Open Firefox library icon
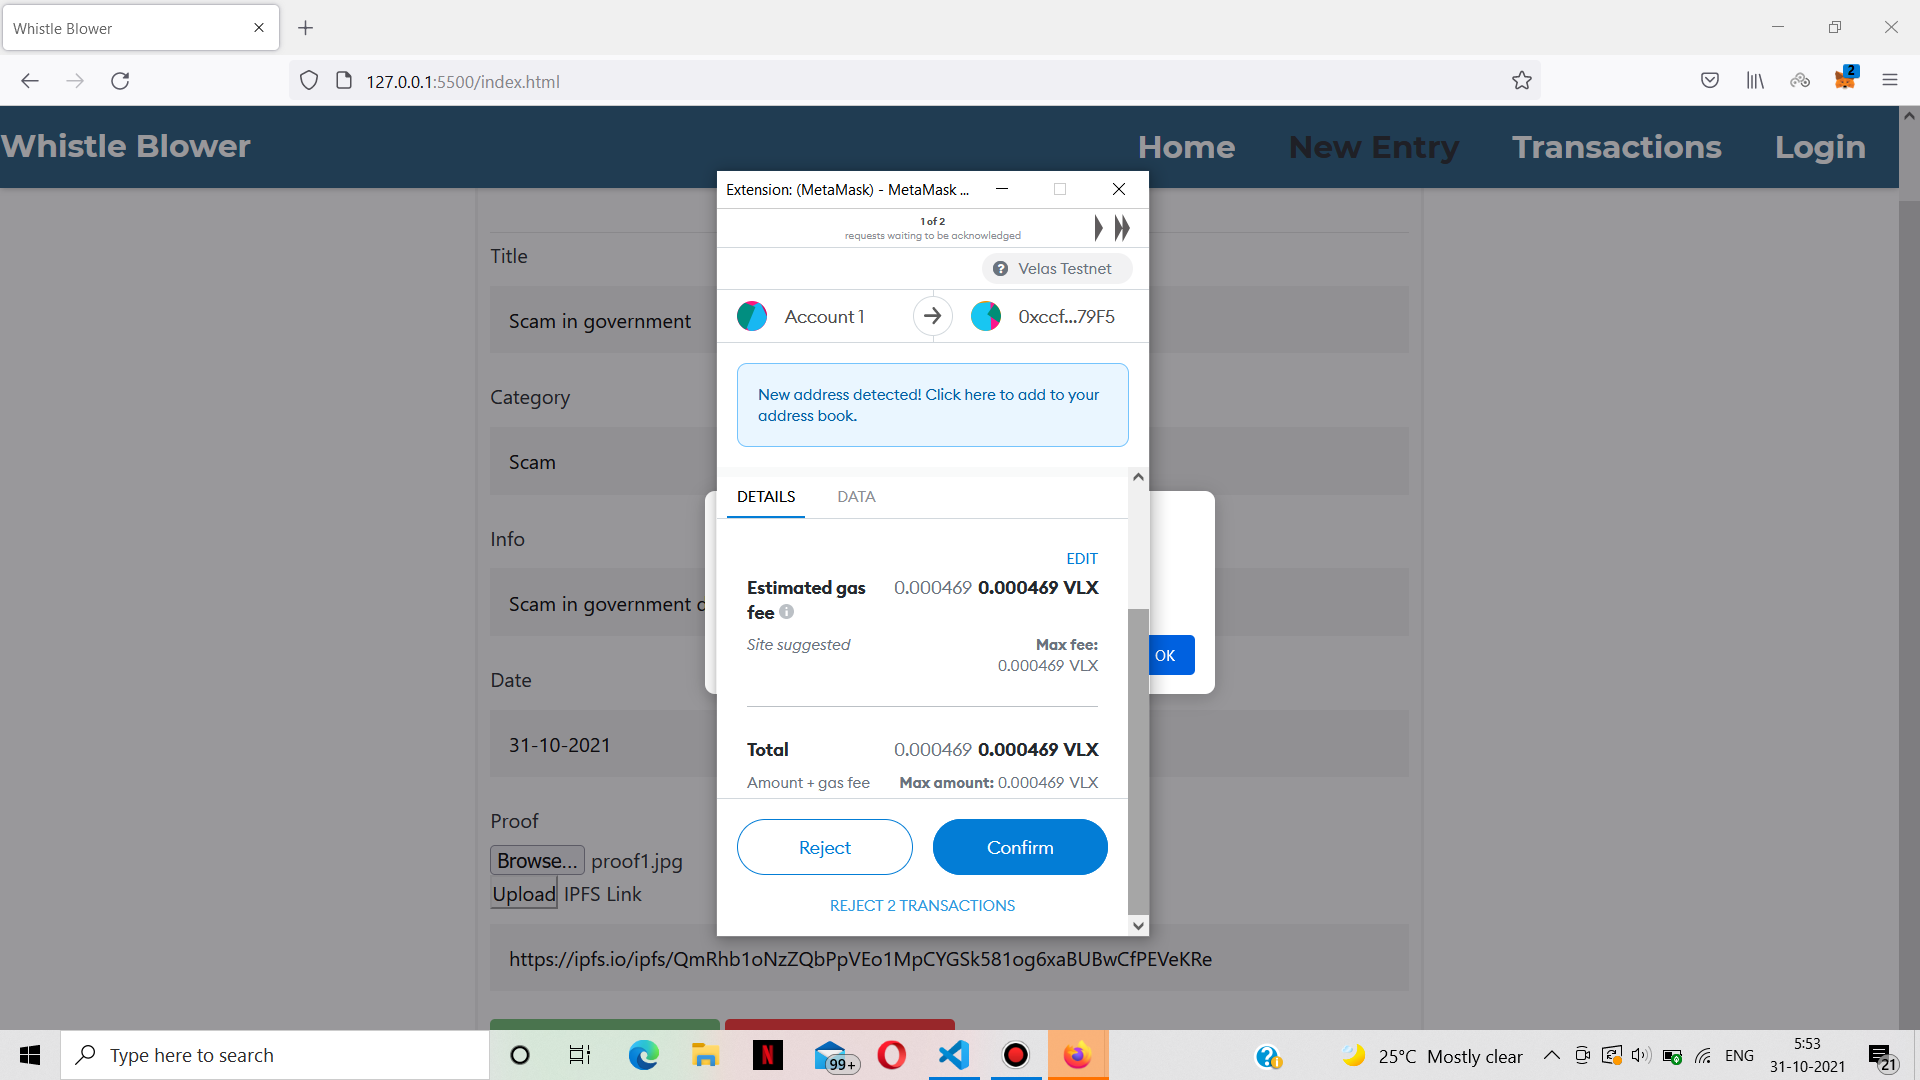The height and width of the screenshot is (1080, 1920). click(x=1755, y=81)
